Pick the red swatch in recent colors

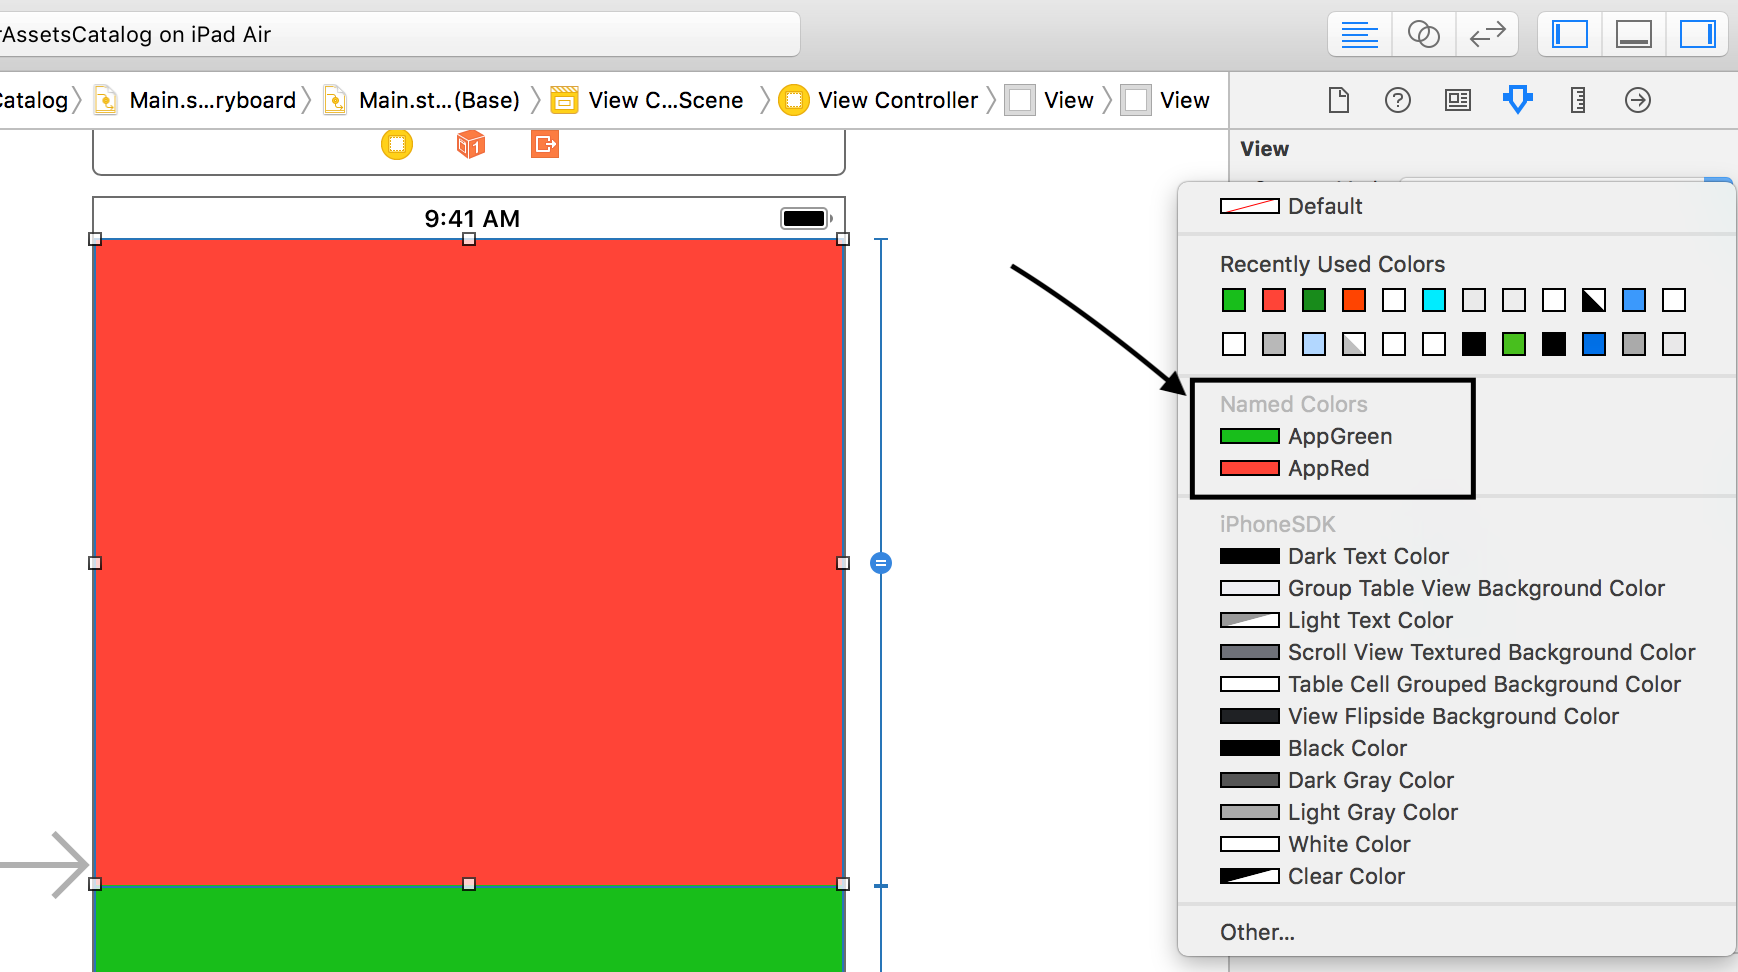pyautogui.click(x=1274, y=300)
